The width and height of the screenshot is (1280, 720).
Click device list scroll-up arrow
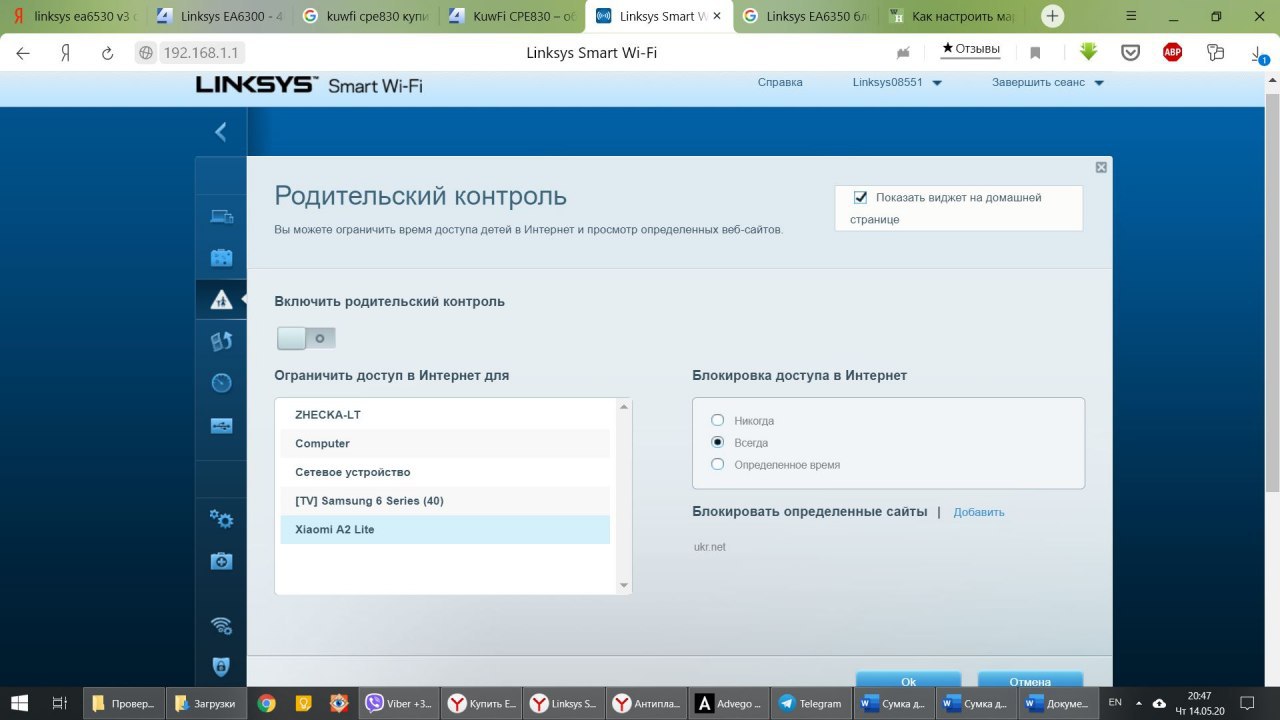point(624,407)
